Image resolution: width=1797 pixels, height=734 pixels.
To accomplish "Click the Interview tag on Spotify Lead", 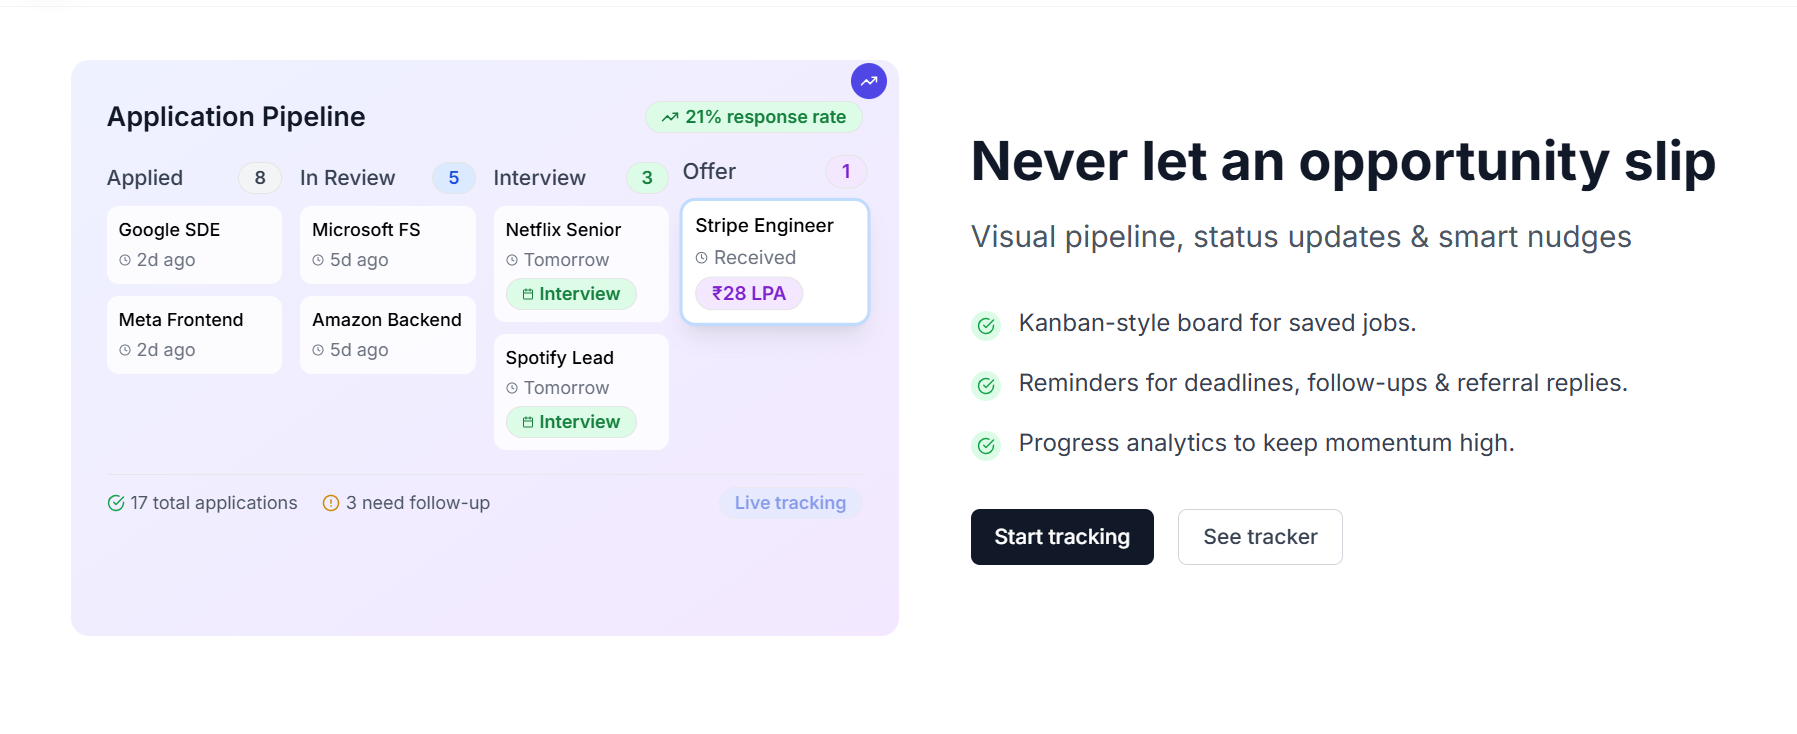I will click(571, 422).
